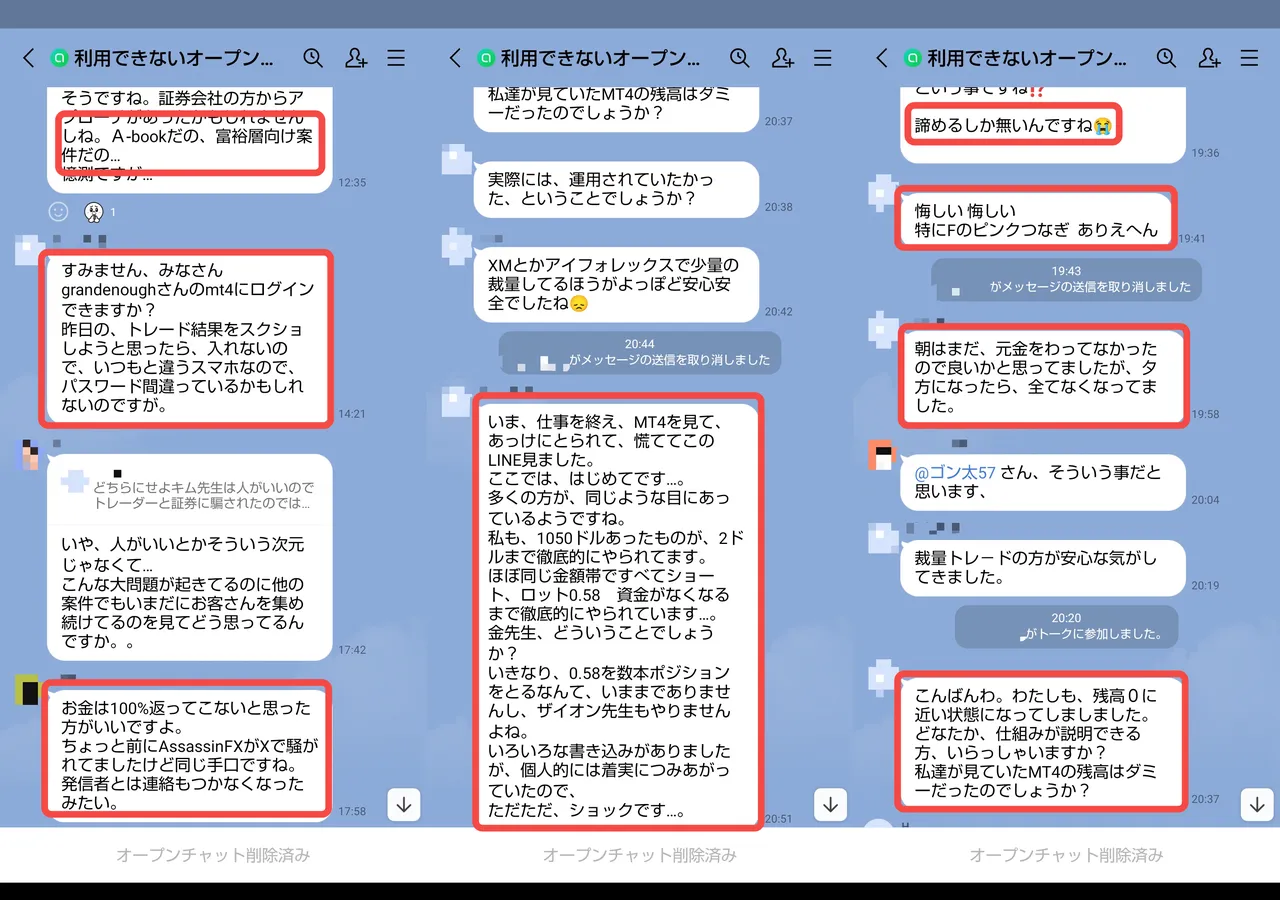Tap the dark avatar beside the AssassinFX message
Screen dimensions: 1280x900
28,690
